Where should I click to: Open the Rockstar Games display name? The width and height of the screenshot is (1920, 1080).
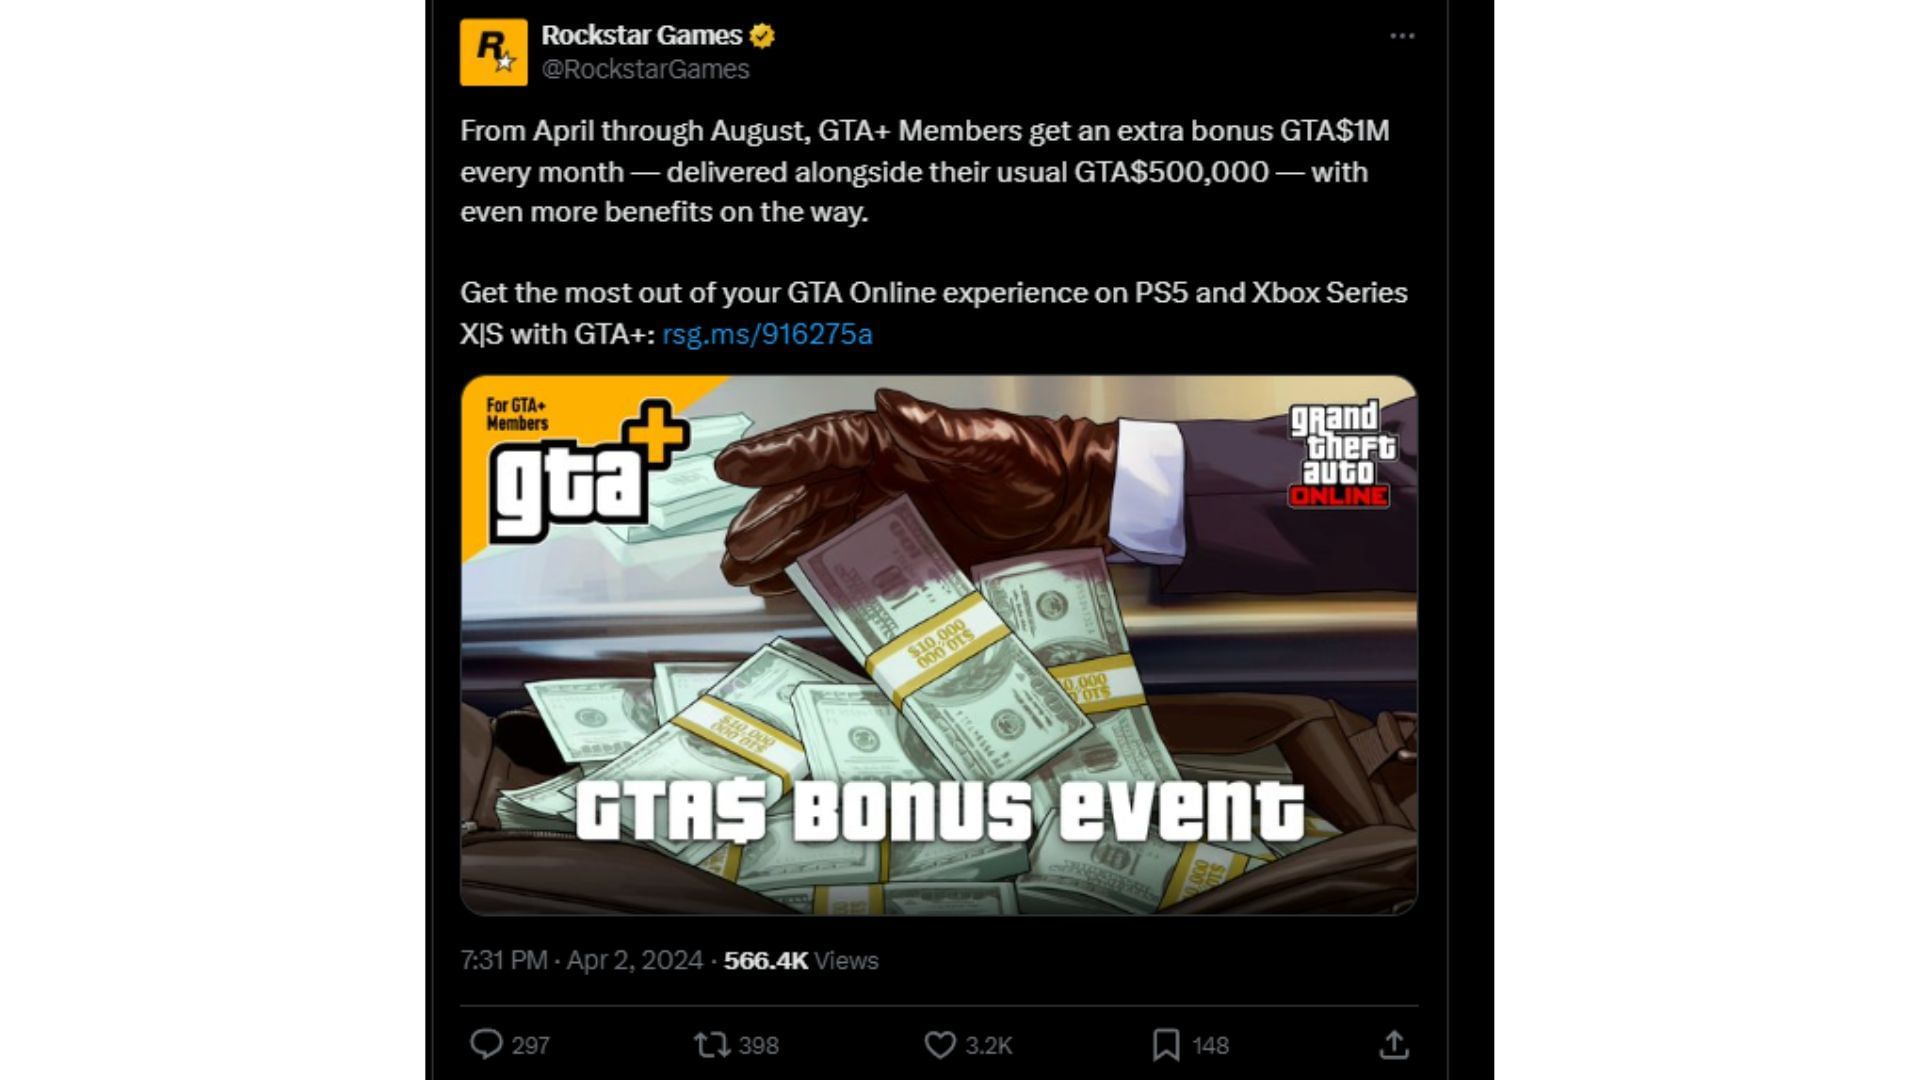[641, 35]
